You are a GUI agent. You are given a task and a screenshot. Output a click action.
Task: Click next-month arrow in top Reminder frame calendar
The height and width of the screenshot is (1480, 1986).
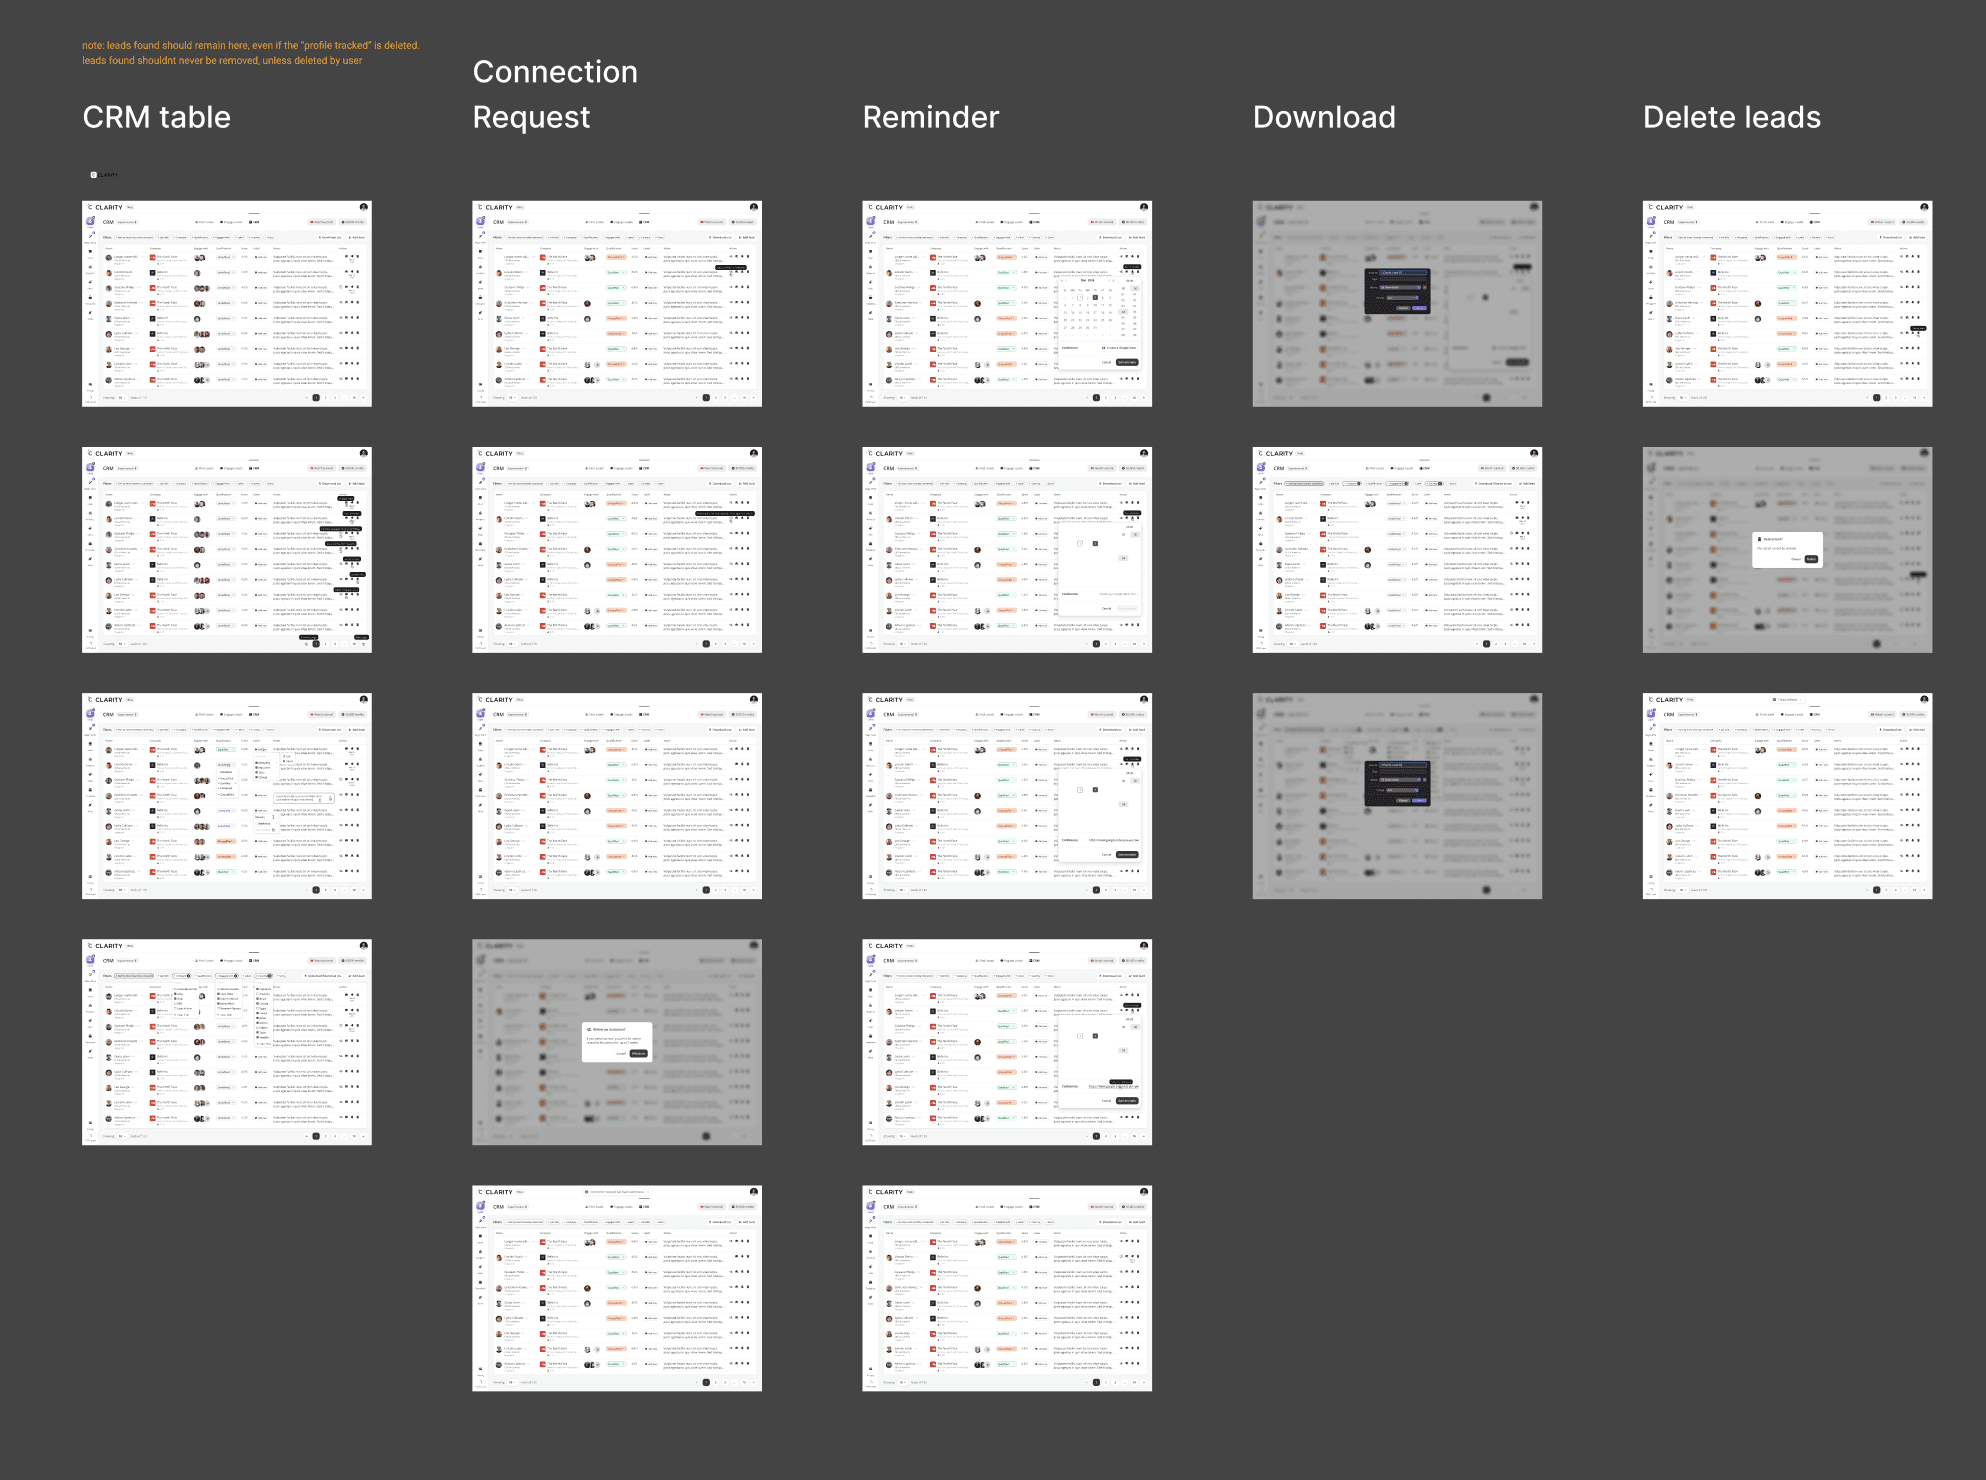coord(1109,280)
